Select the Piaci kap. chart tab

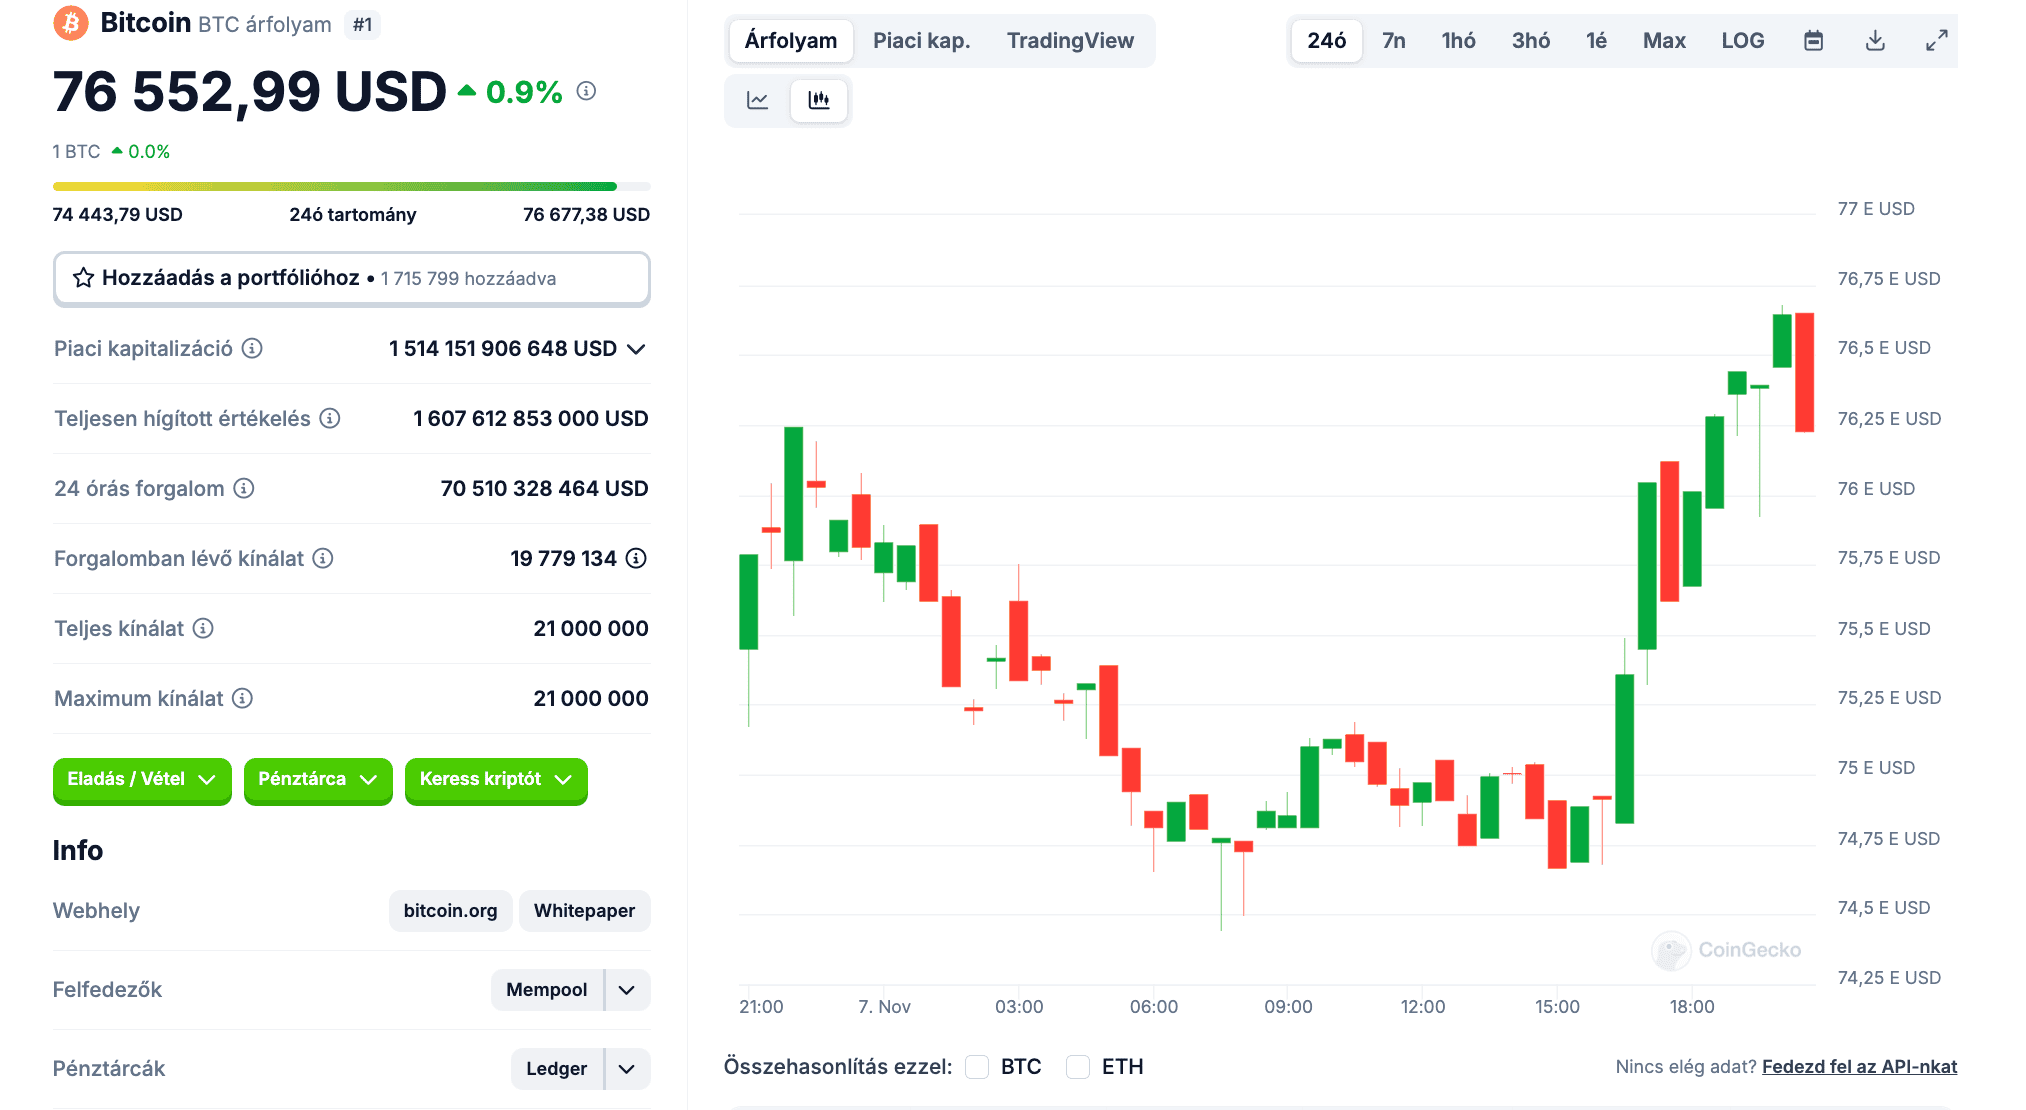click(x=921, y=41)
